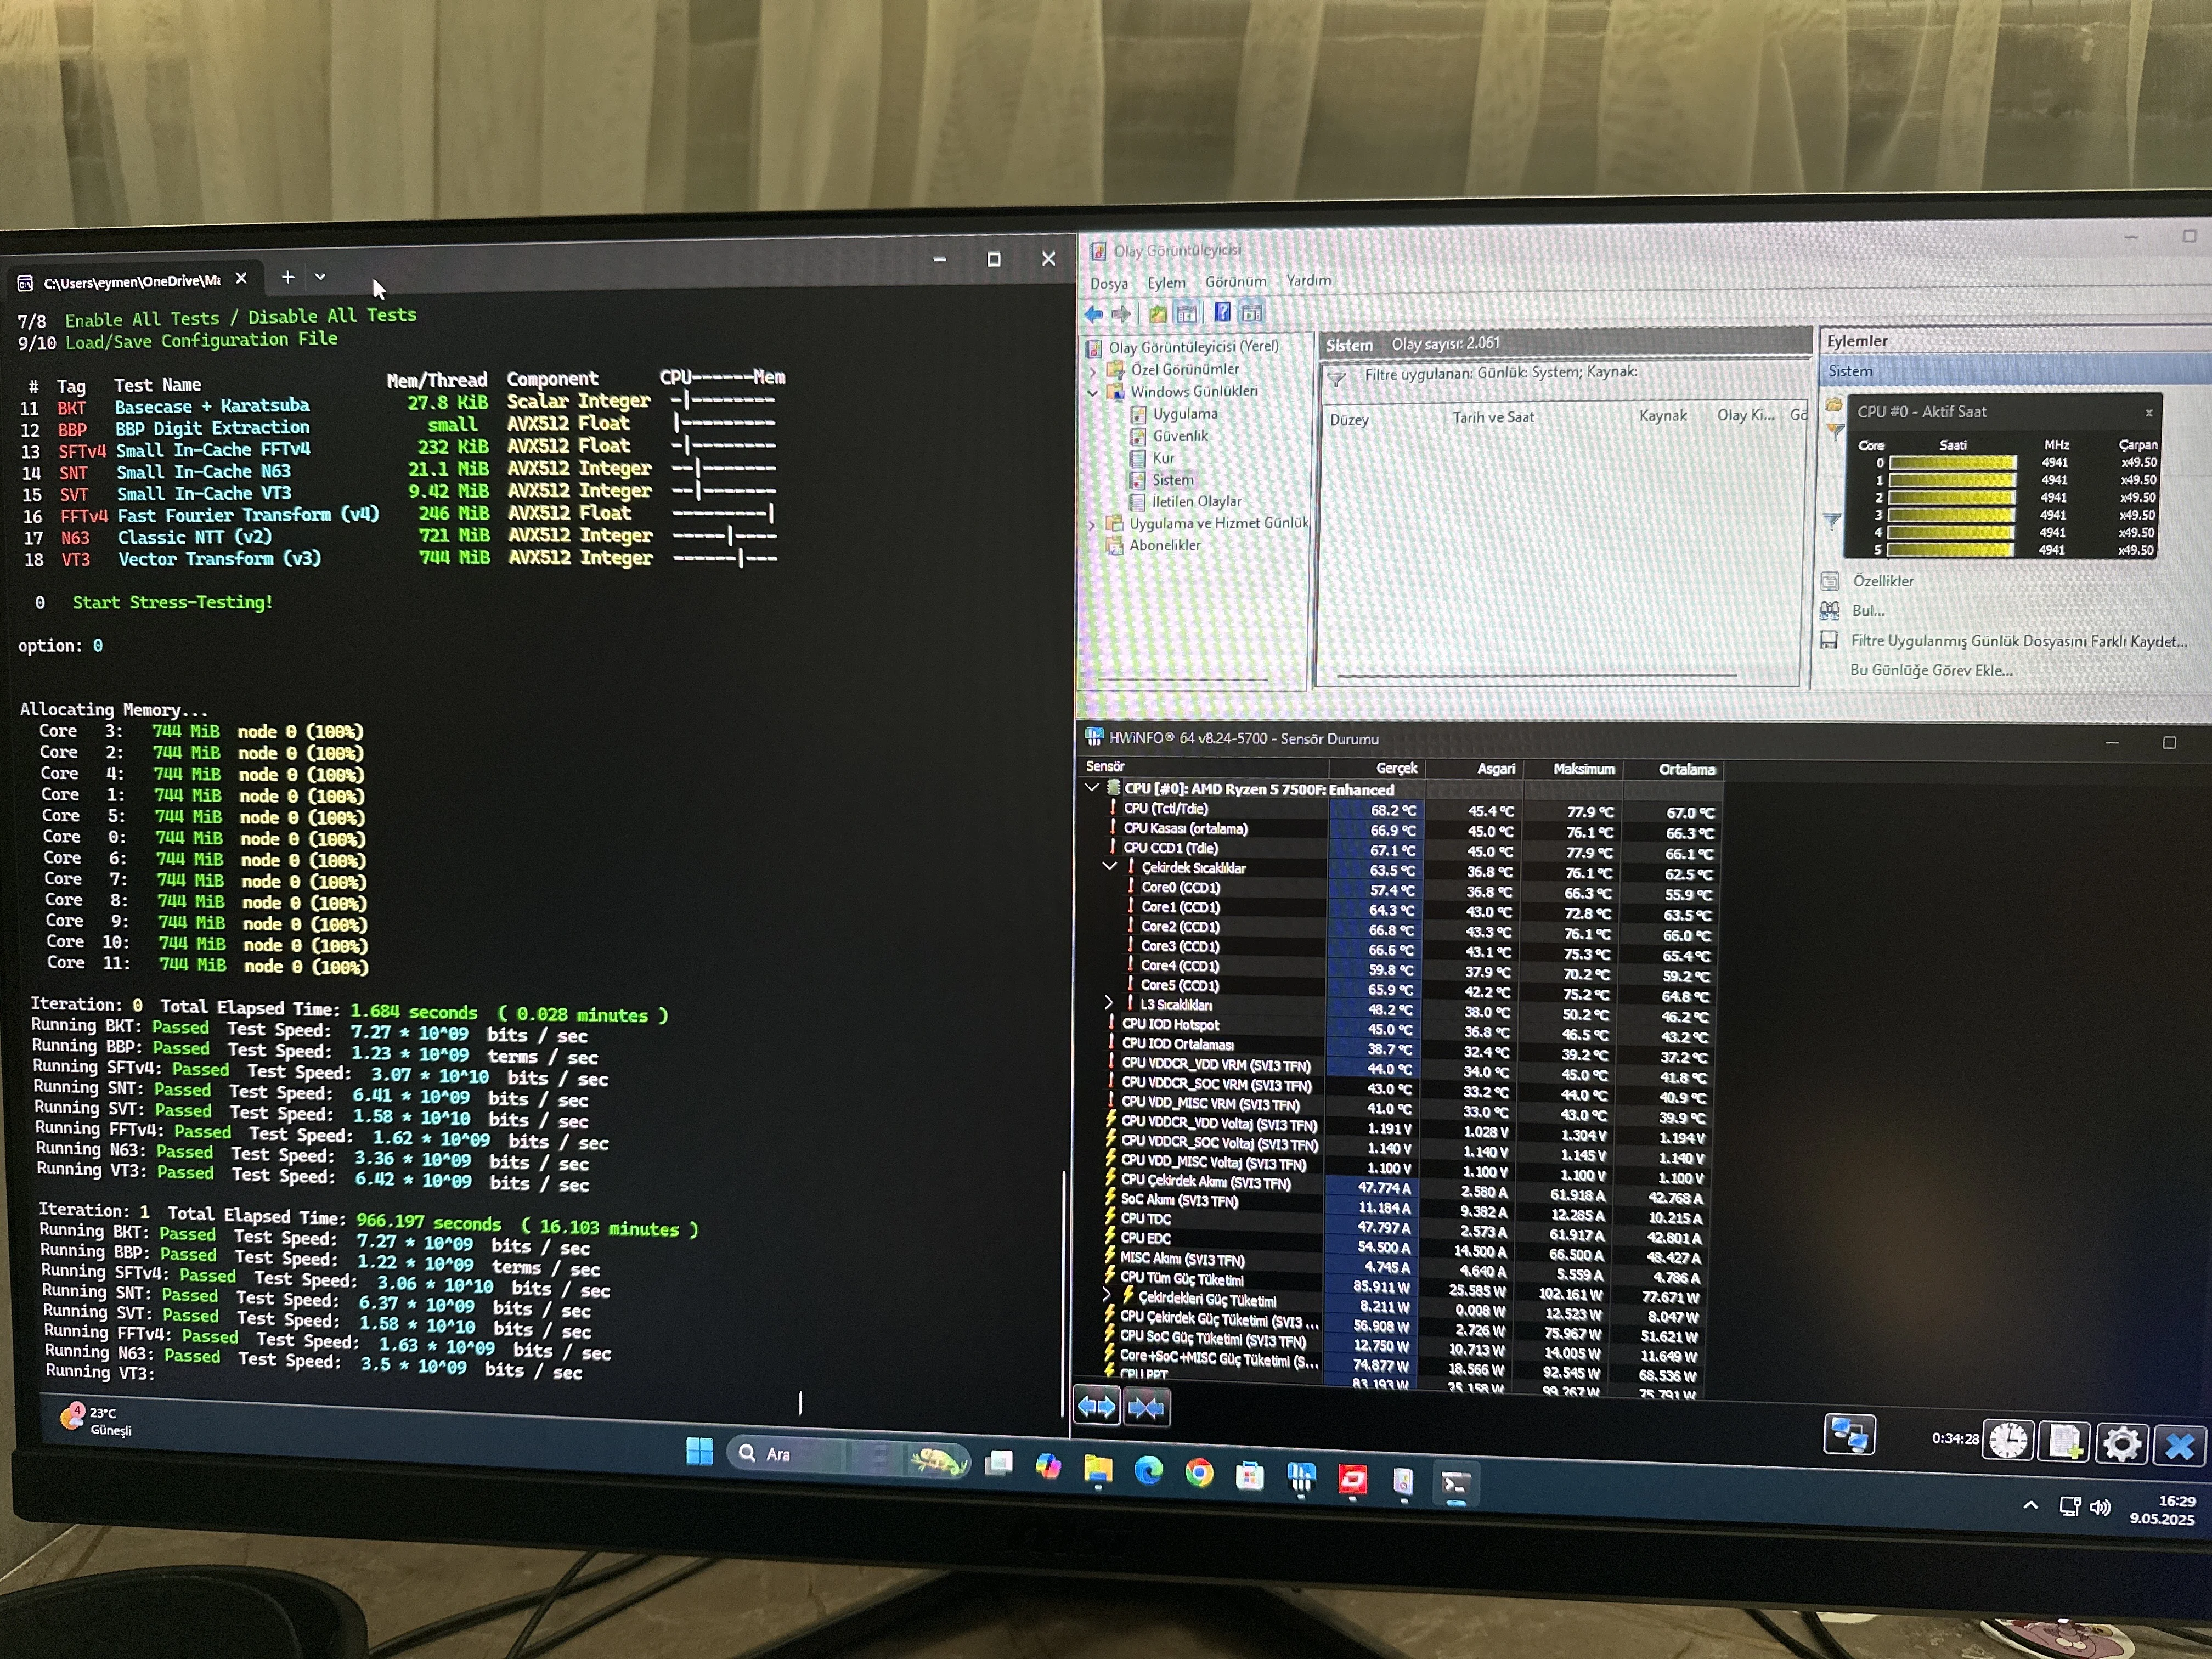
Task: Open HWiNFO settings gear icon
Action: click(2121, 1443)
